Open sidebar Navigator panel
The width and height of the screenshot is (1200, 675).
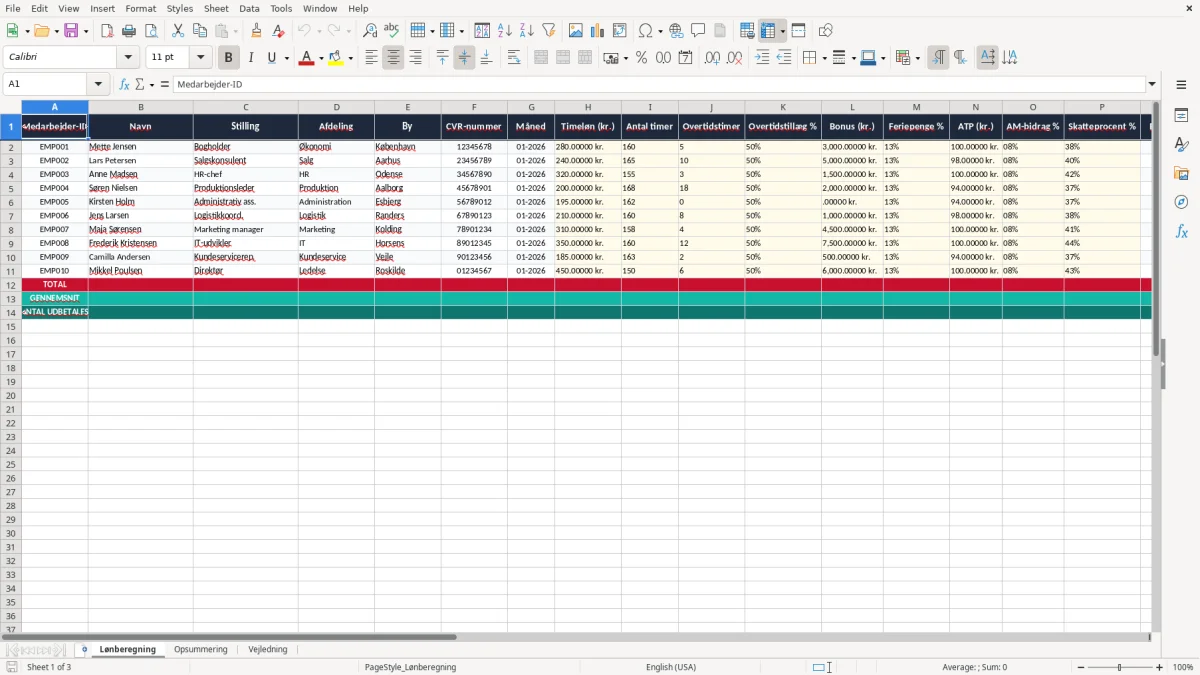tap(1181, 202)
